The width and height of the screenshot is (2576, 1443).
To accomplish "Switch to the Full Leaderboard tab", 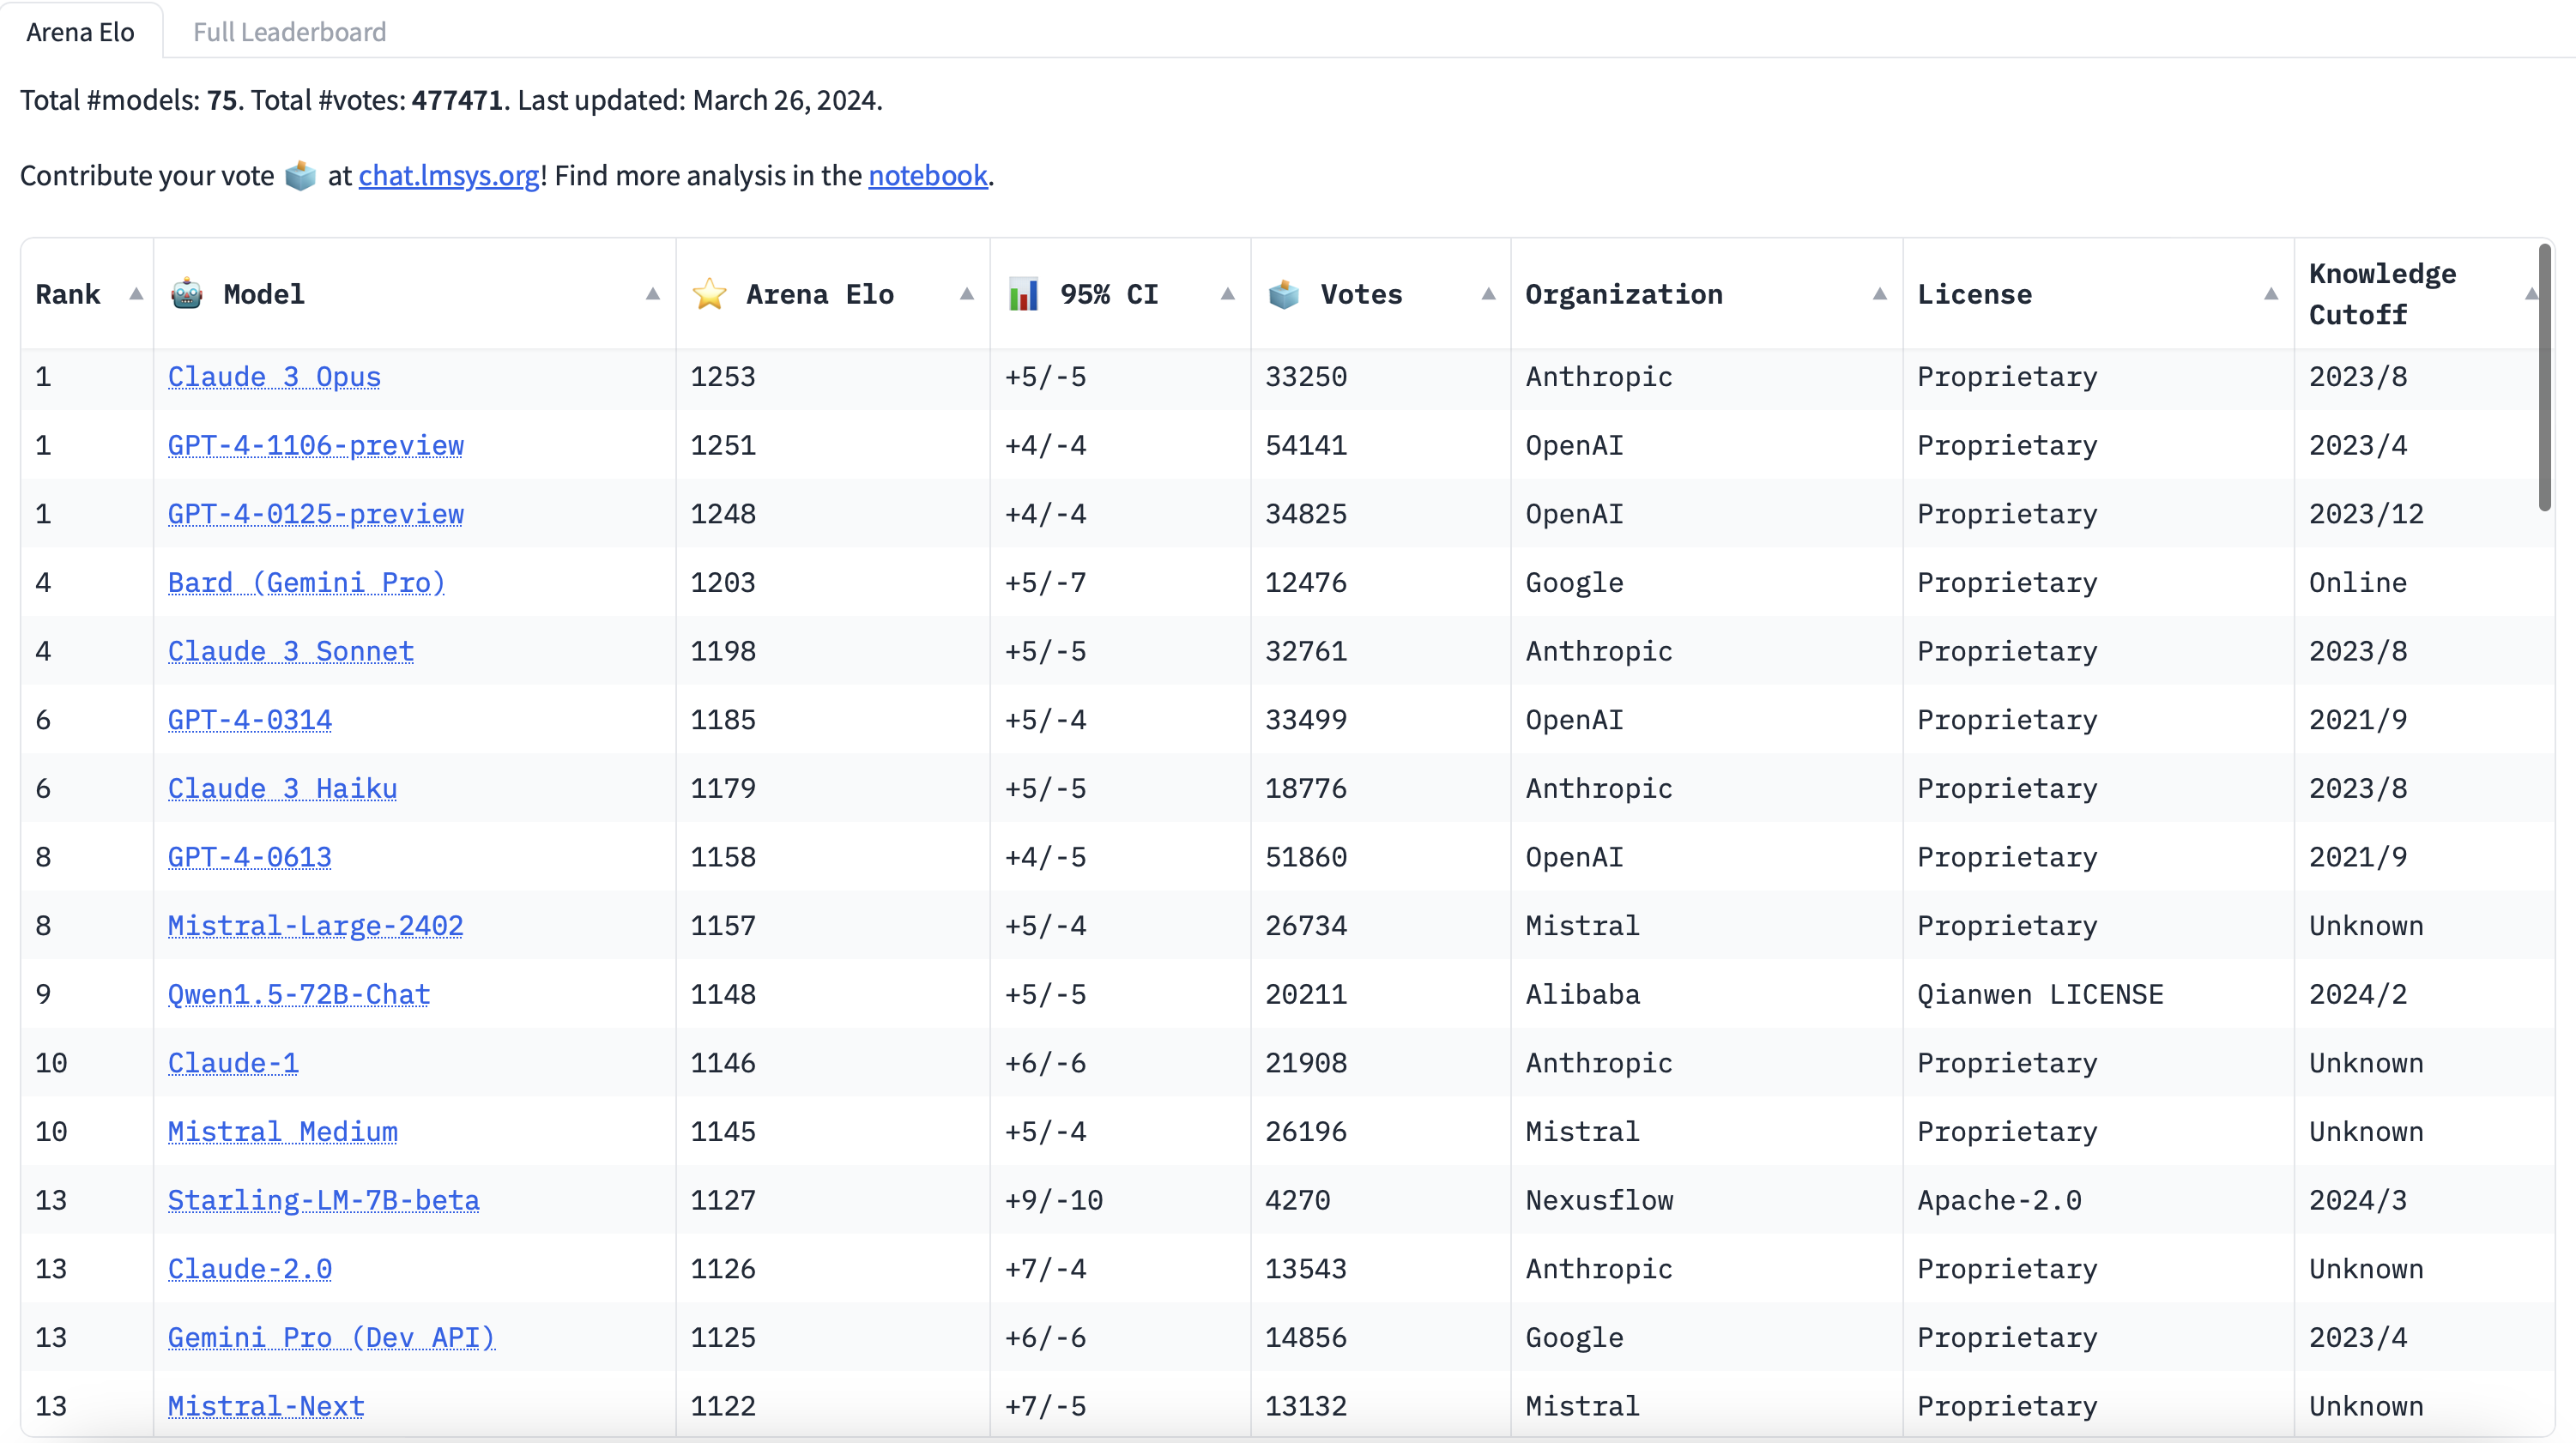I will (289, 32).
